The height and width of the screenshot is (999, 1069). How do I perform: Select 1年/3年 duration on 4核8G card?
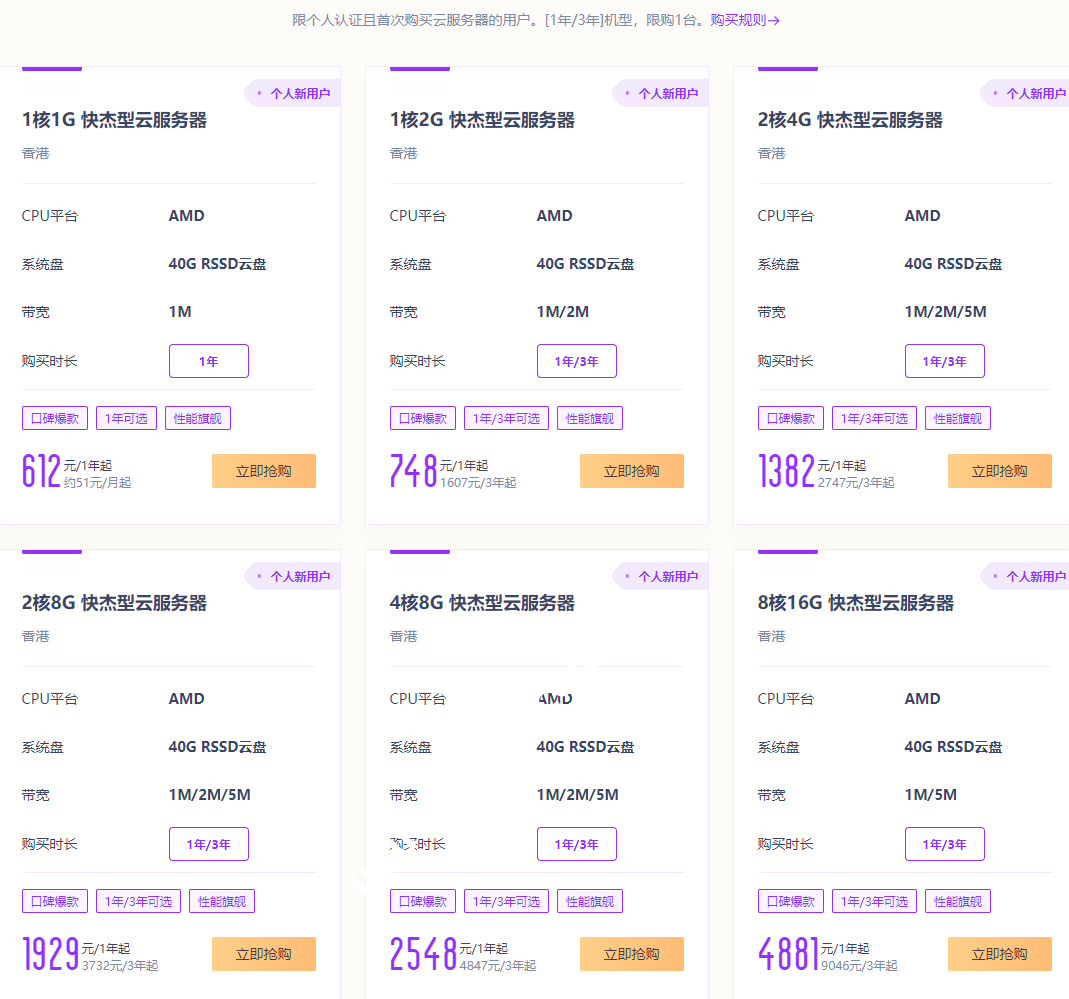[x=577, y=844]
